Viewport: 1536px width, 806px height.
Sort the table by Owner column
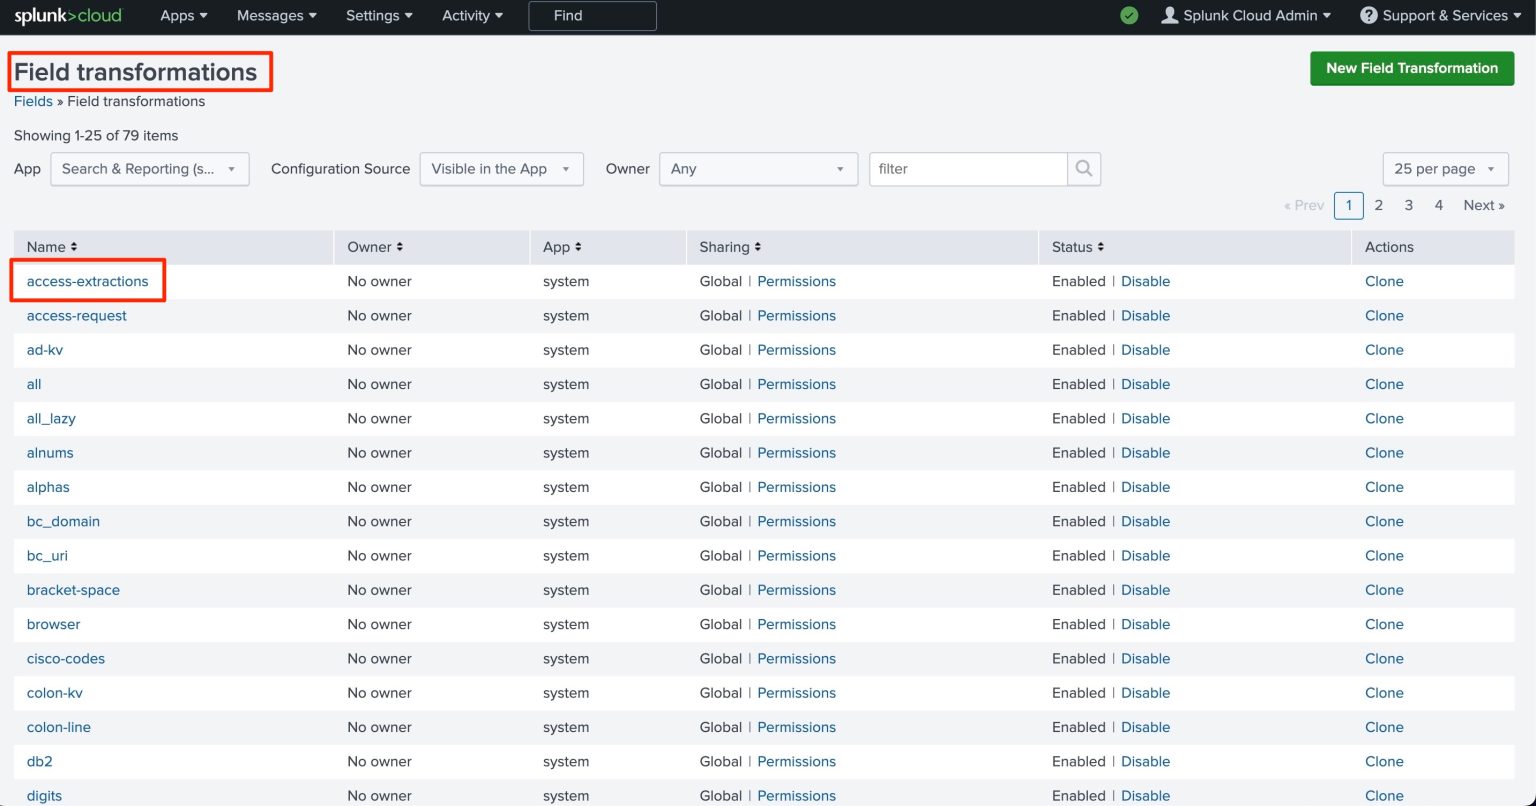[x=376, y=247]
